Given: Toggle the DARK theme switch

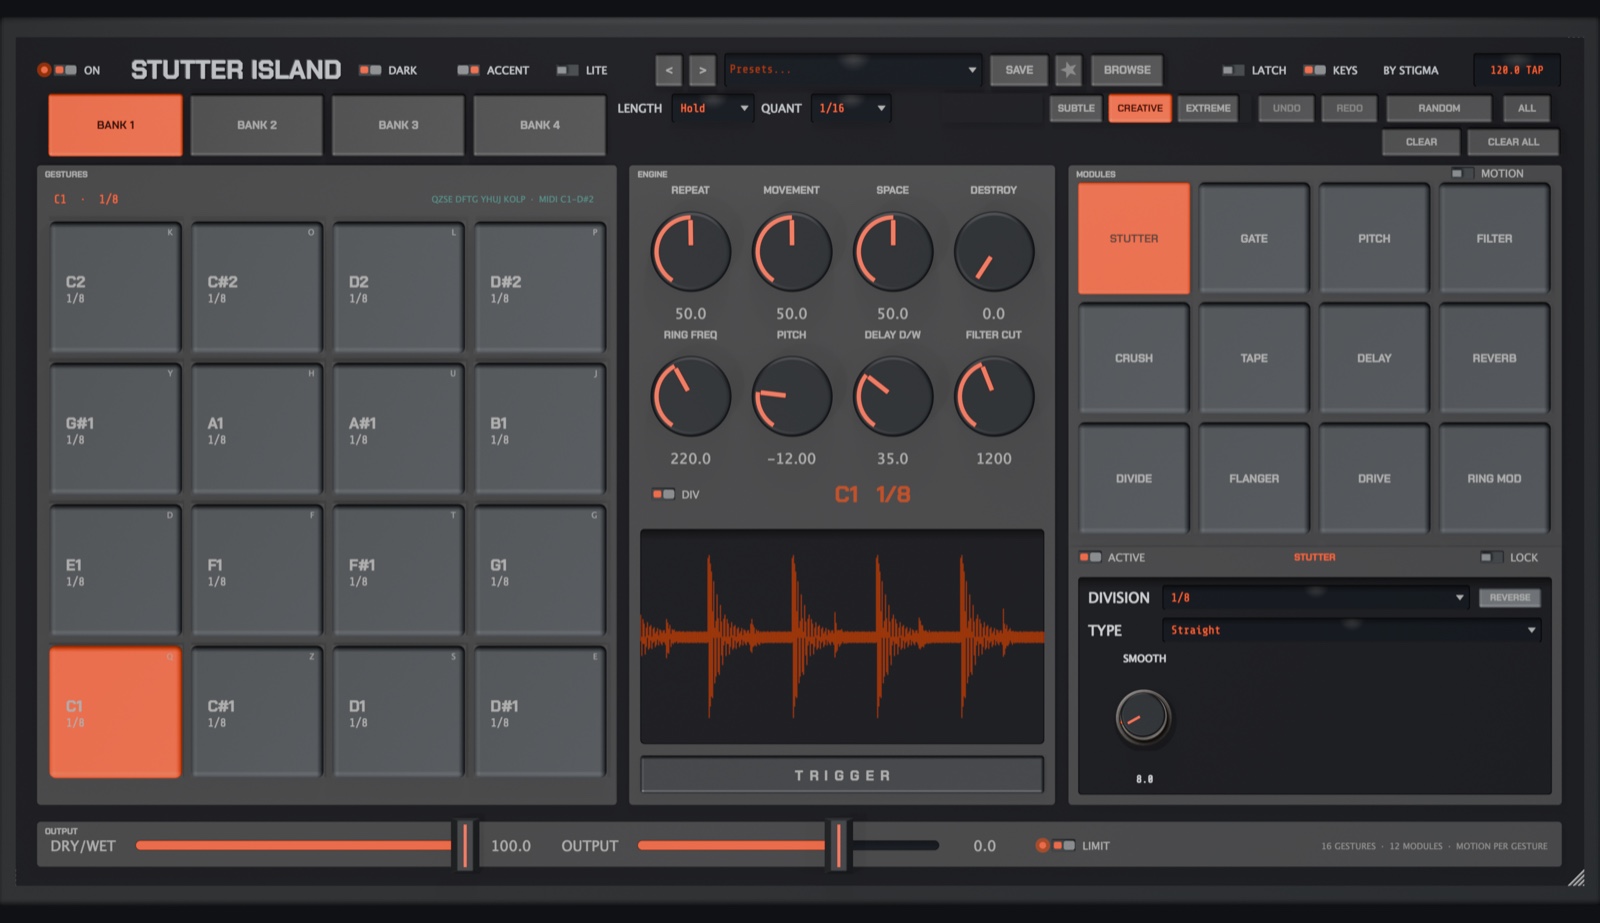Looking at the screenshot, I should 370,70.
